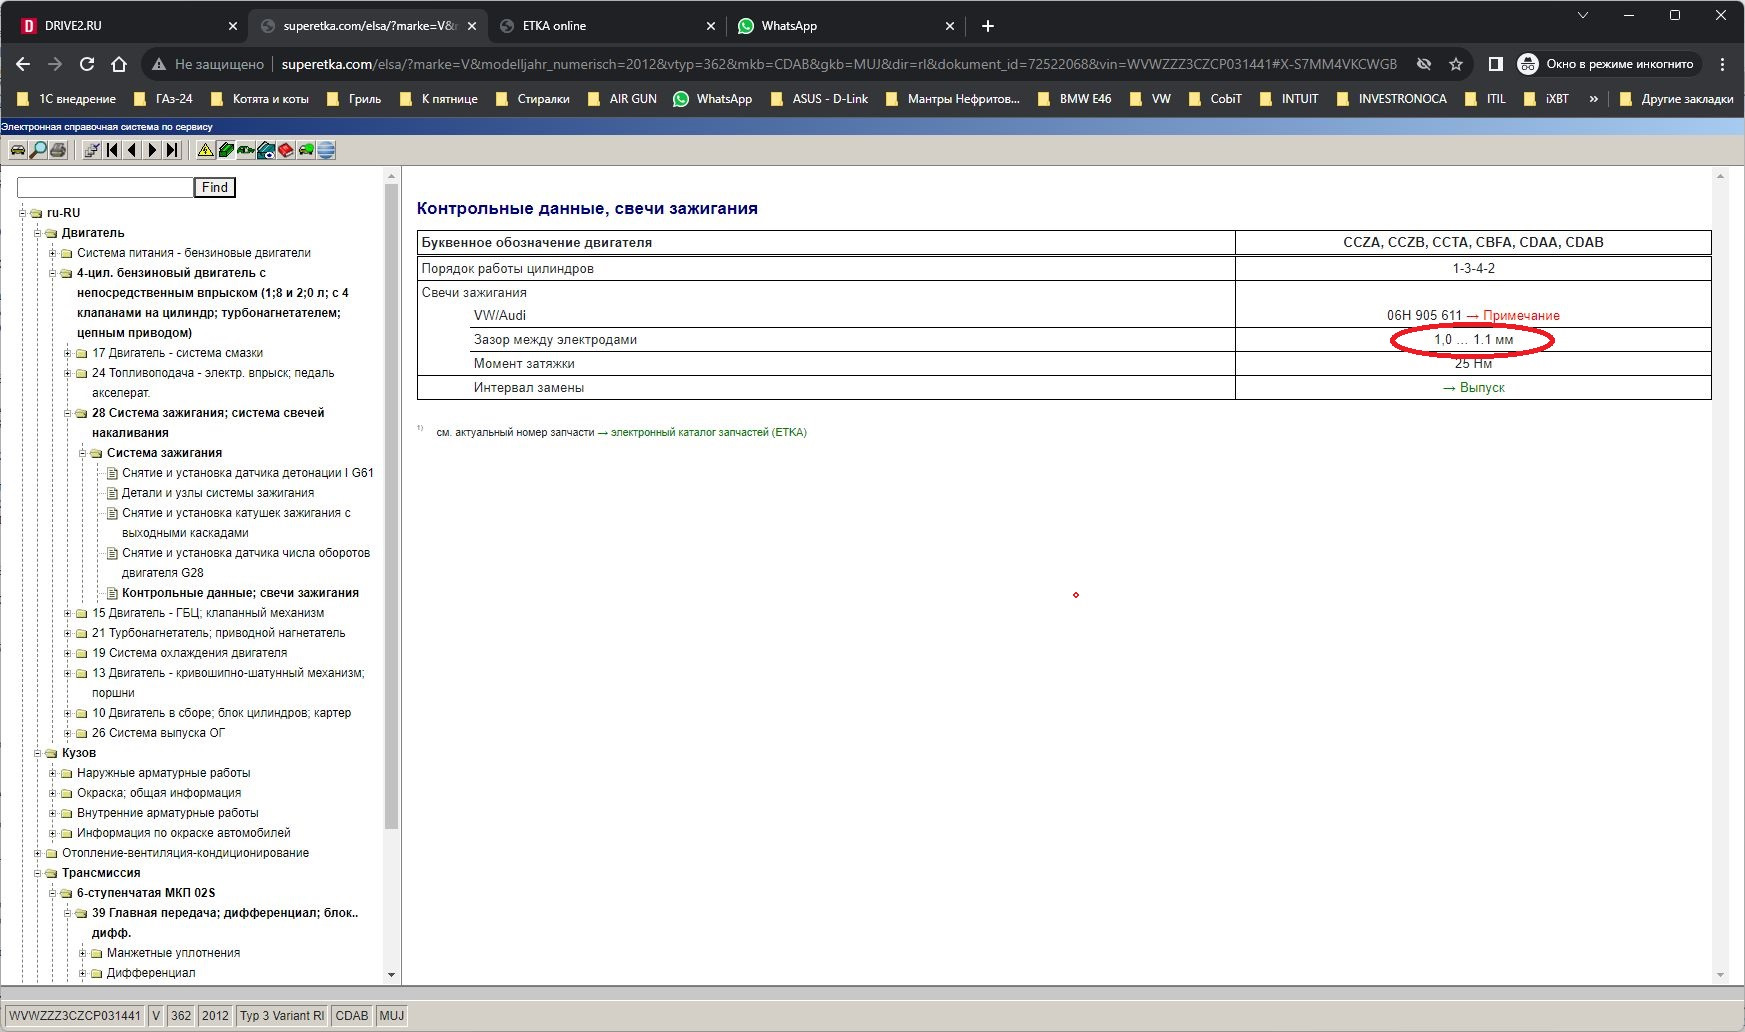Click the printer icon in ELSA toolbar
This screenshot has width=1745, height=1032.
coord(58,150)
